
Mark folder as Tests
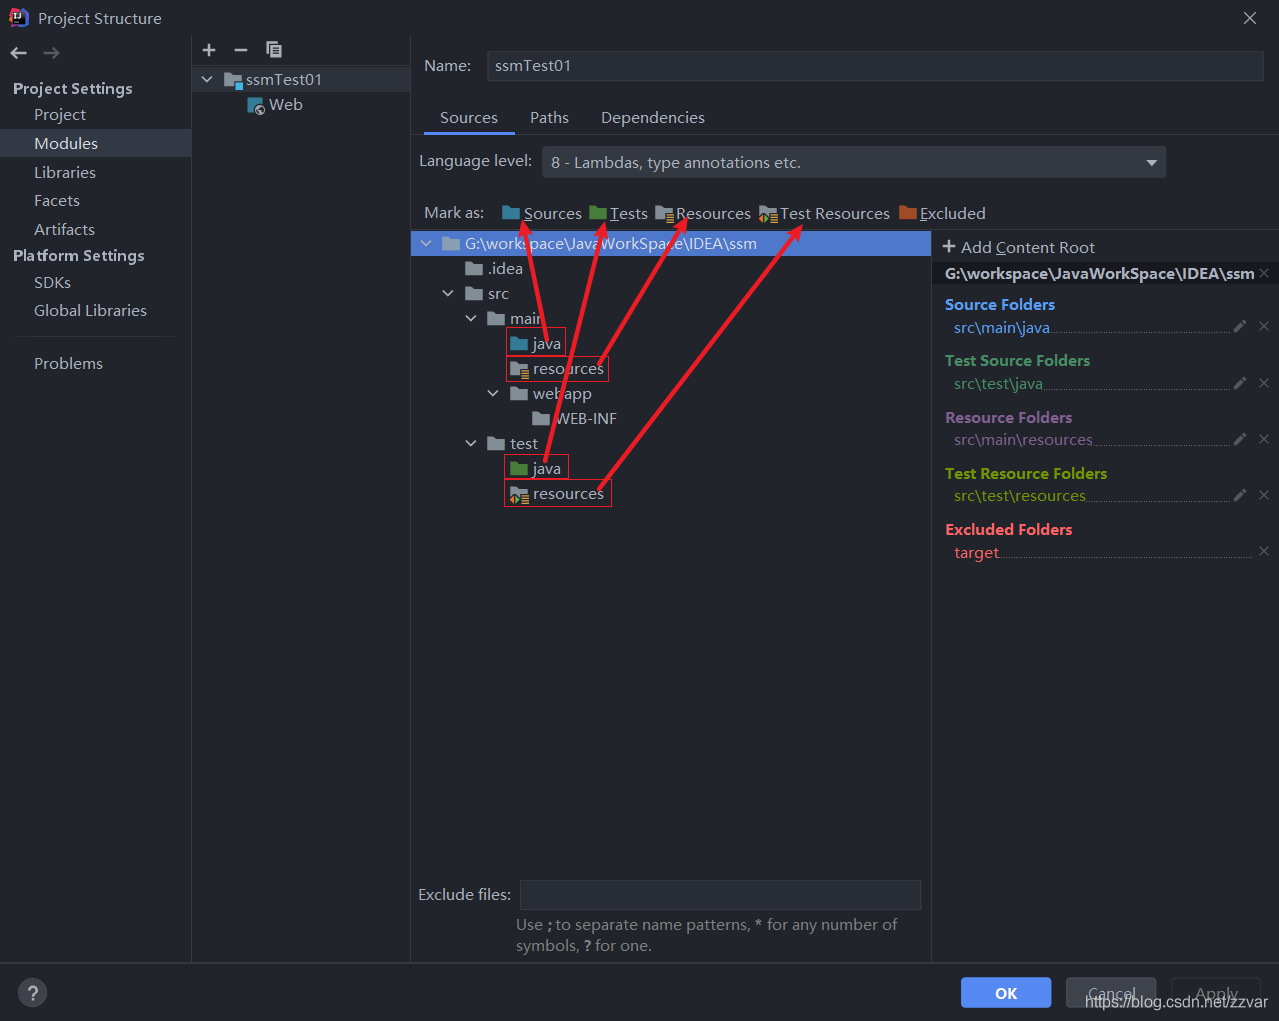pyautogui.click(x=618, y=213)
